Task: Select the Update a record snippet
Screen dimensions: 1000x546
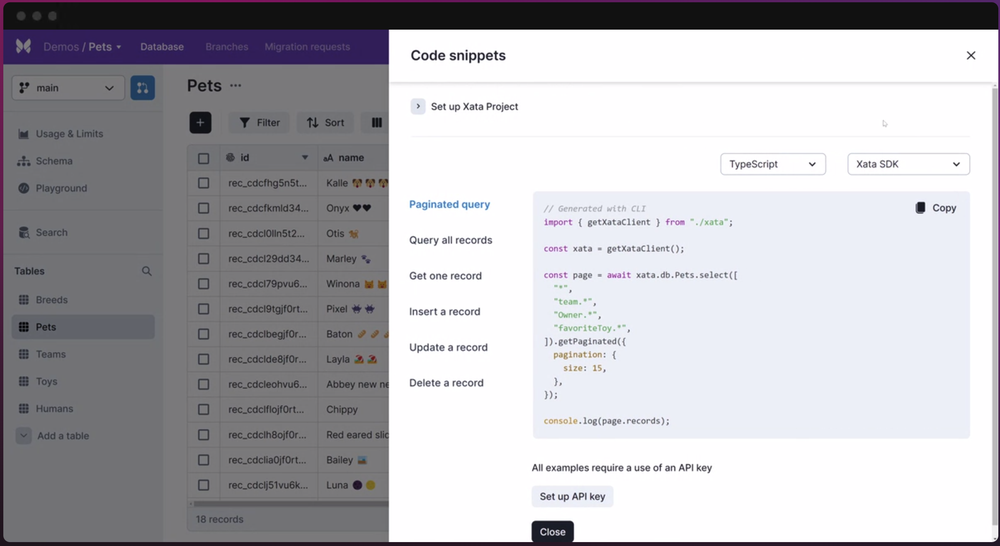Action: (x=448, y=347)
